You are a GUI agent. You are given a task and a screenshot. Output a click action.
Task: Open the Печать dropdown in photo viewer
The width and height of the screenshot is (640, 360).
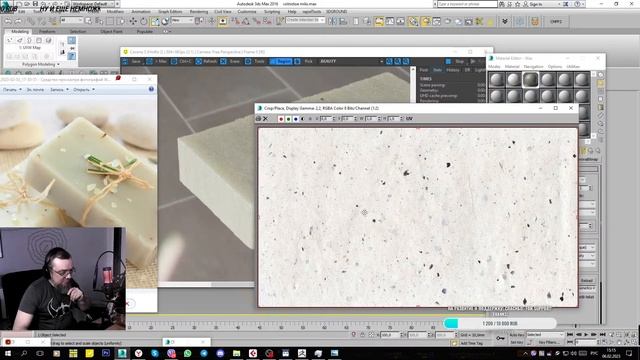coord(12,89)
